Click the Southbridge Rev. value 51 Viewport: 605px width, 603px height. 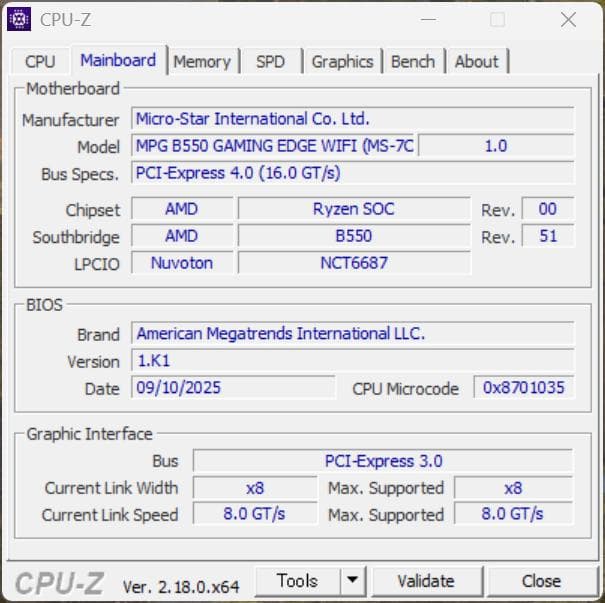tap(548, 236)
